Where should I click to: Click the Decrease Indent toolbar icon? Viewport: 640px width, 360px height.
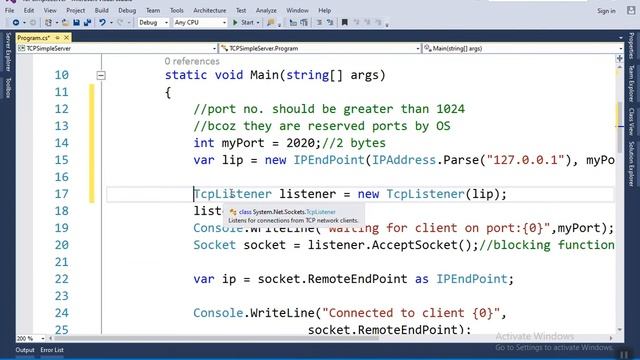click(x=293, y=23)
